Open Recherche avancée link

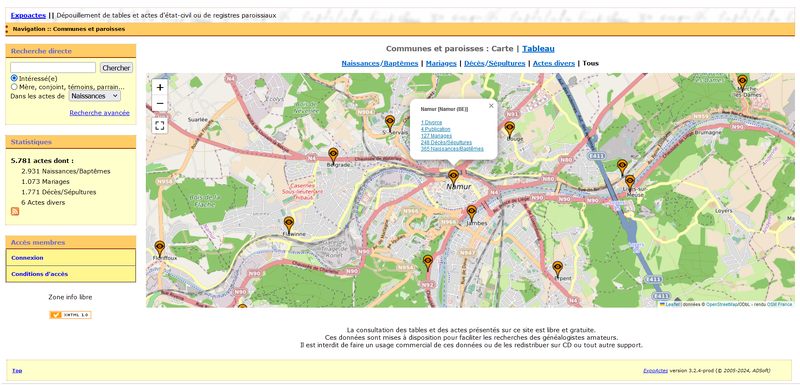pyautogui.click(x=99, y=113)
